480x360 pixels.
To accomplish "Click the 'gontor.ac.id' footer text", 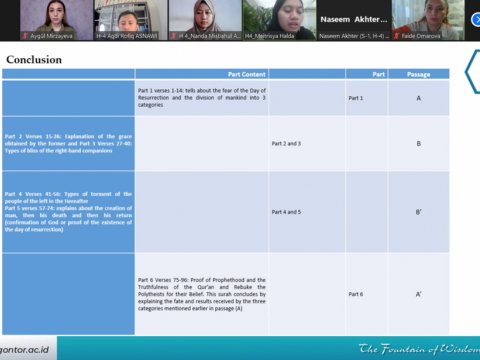I will [x=24, y=350].
